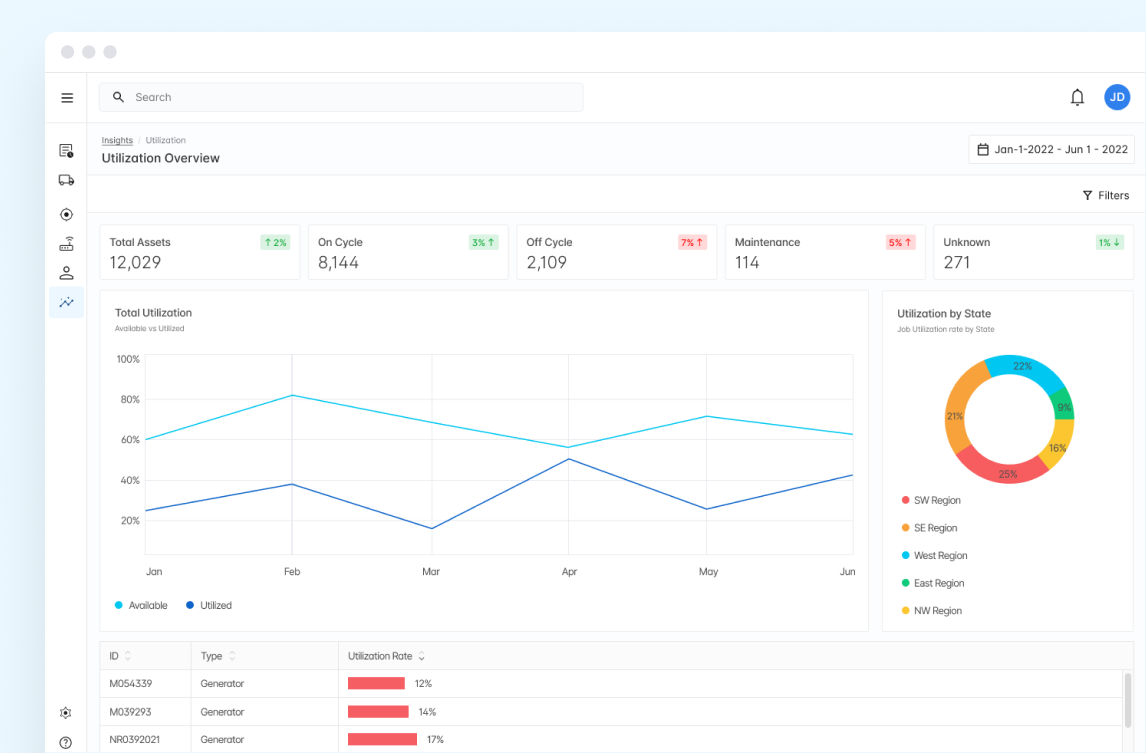Open the reports icon in sidebar
Screen dimensions: 1146x753
coord(66,151)
